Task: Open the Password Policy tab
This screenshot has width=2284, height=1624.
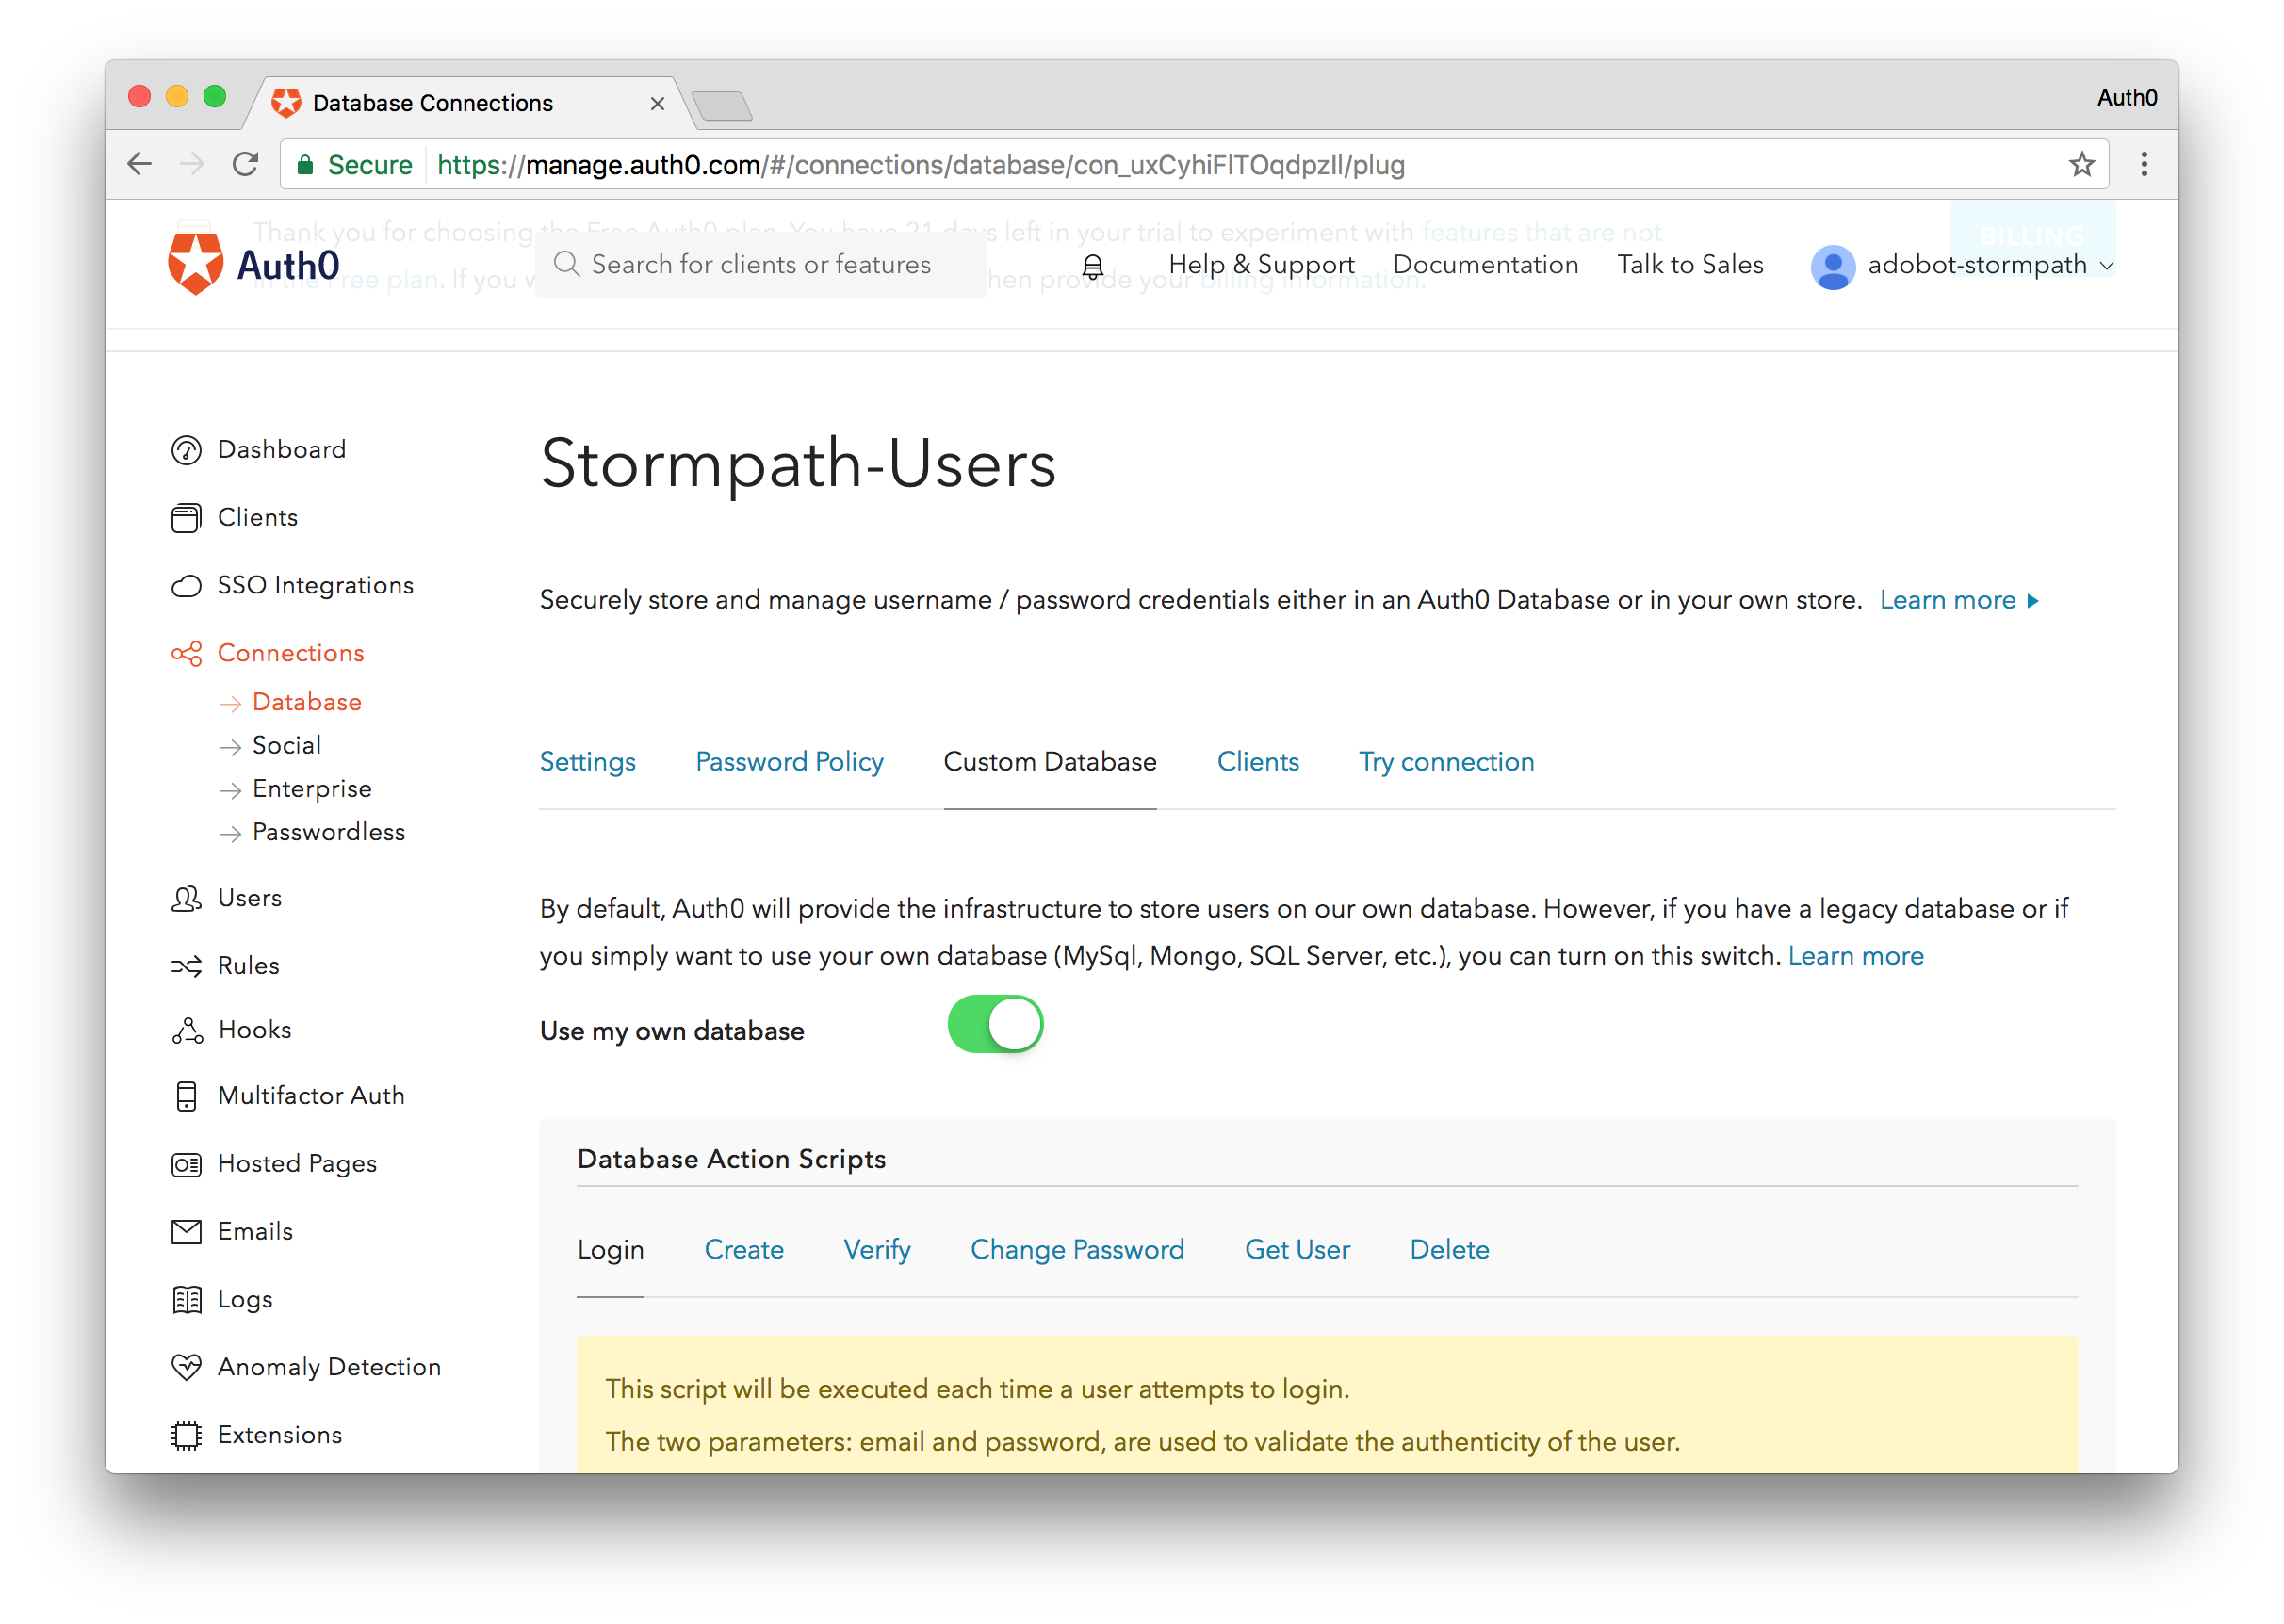Action: (x=789, y=761)
